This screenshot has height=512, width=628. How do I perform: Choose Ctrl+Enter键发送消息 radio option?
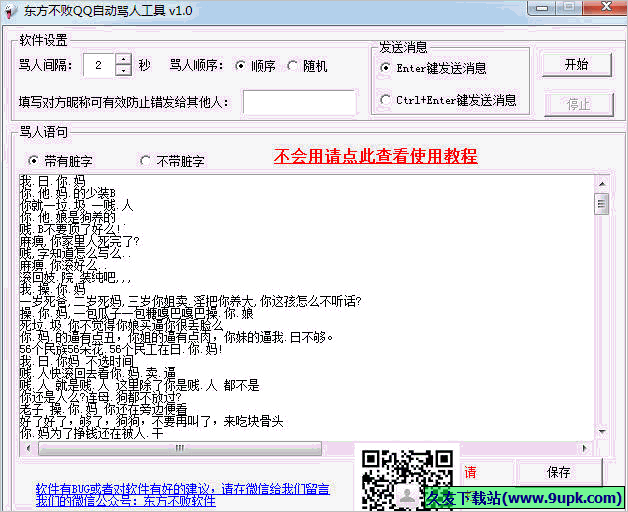click(385, 100)
